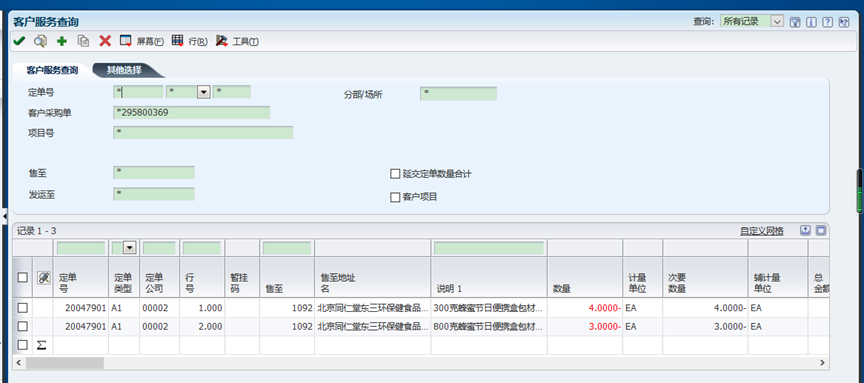Viewport: 864px width, 383px height.
Task: Click the third 定单号 input field
Action: (232, 92)
